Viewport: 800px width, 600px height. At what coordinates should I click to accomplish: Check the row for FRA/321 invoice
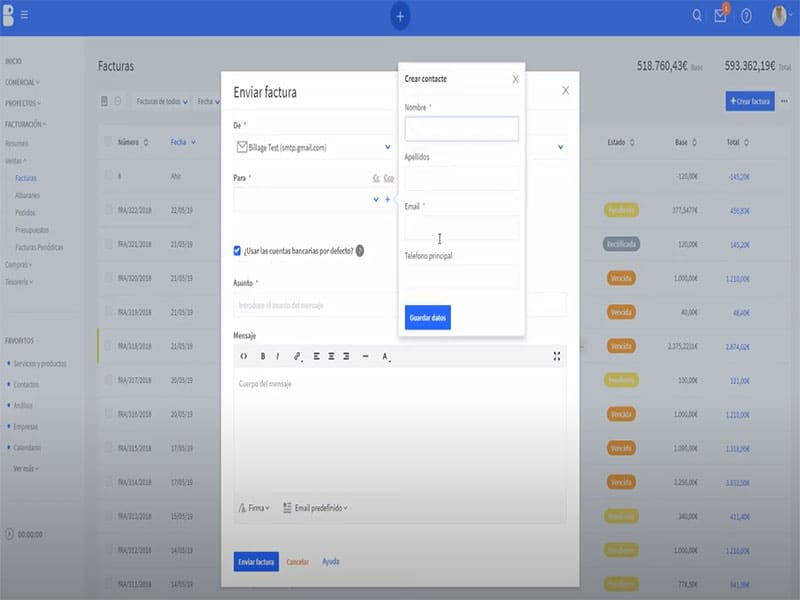[108, 244]
